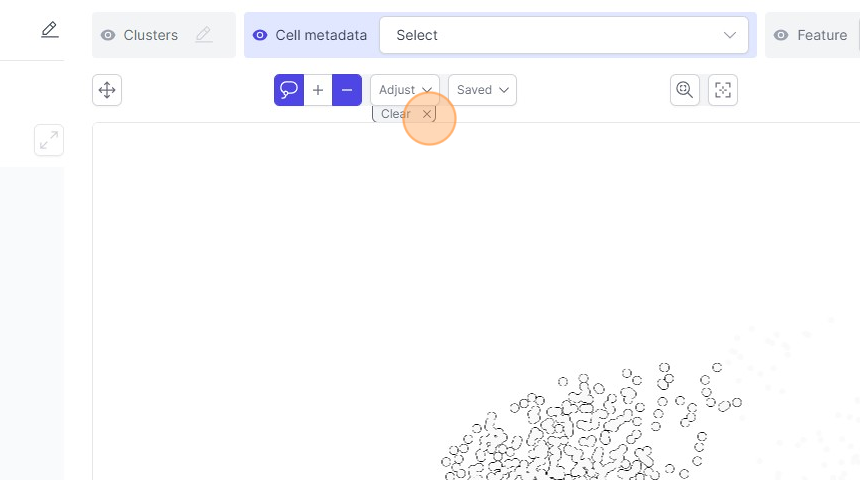Choose the minus subtract-selection mode
860x480 pixels.
[x=347, y=90]
